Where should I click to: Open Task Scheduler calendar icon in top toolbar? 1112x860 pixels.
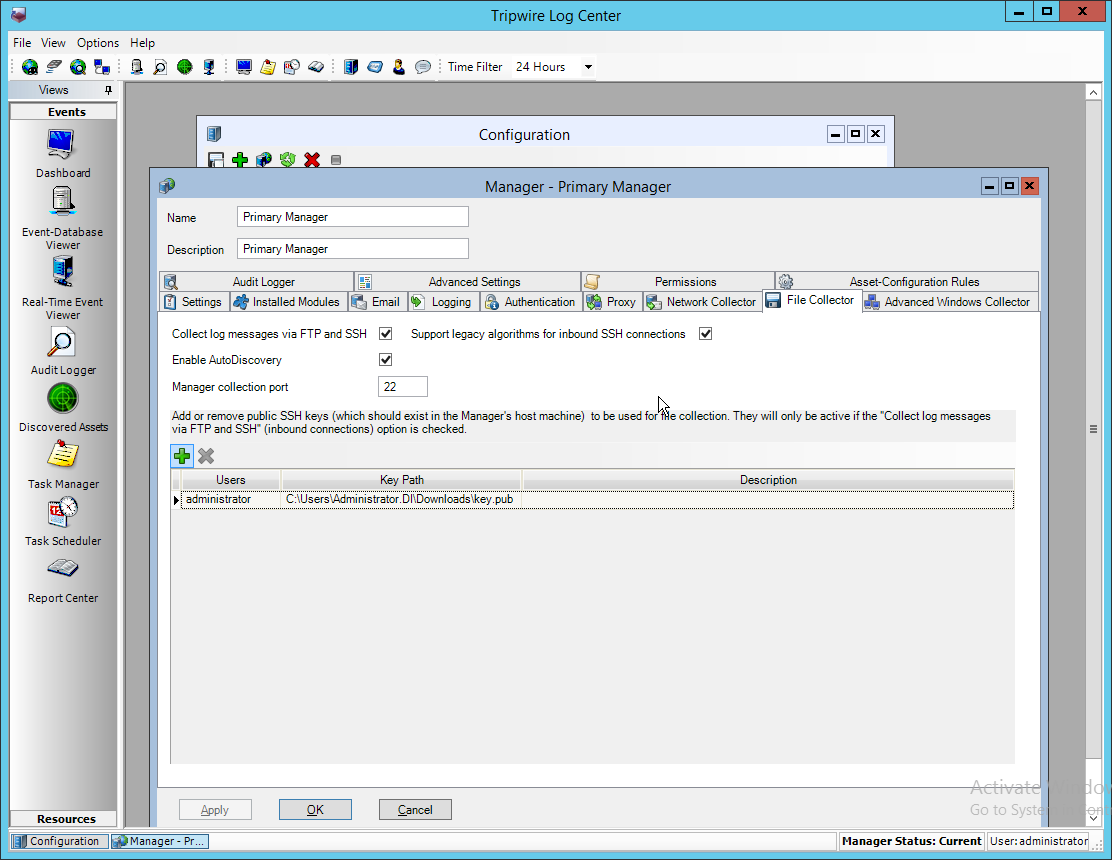click(x=291, y=67)
